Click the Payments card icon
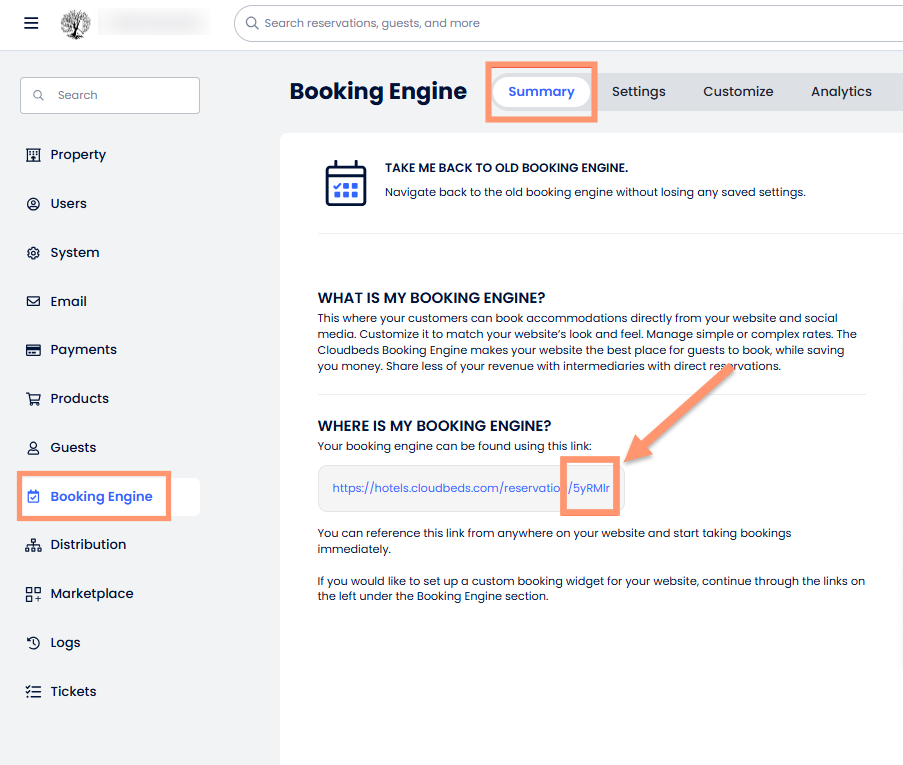Screen dimensions: 903x765 (33, 350)
